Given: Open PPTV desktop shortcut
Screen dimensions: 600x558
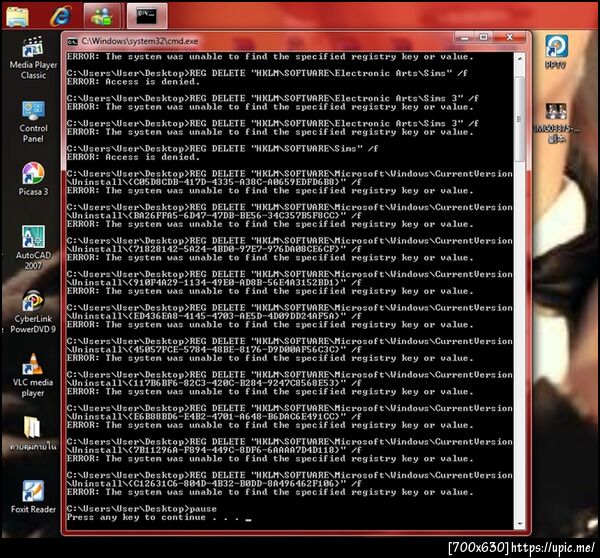Looking at the screenshot, I should pos(556,52).
